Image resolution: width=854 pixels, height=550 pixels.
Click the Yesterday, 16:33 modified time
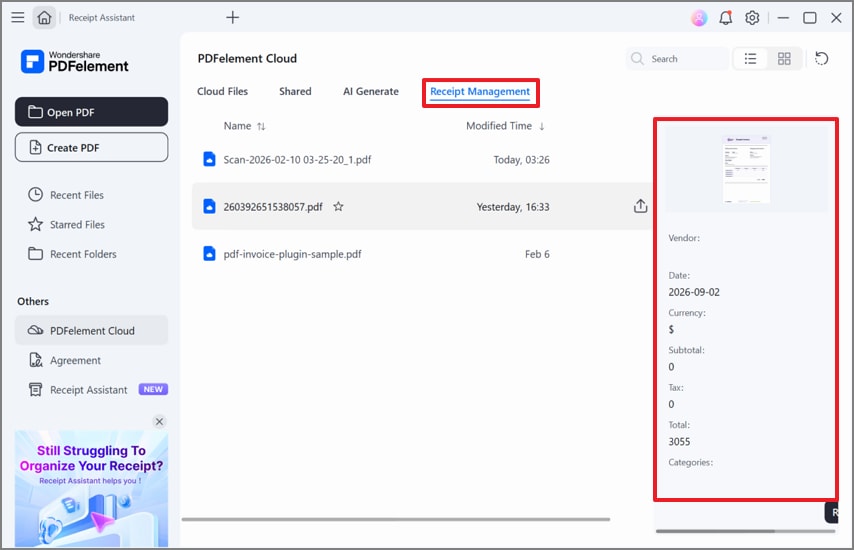click(513, 207)
